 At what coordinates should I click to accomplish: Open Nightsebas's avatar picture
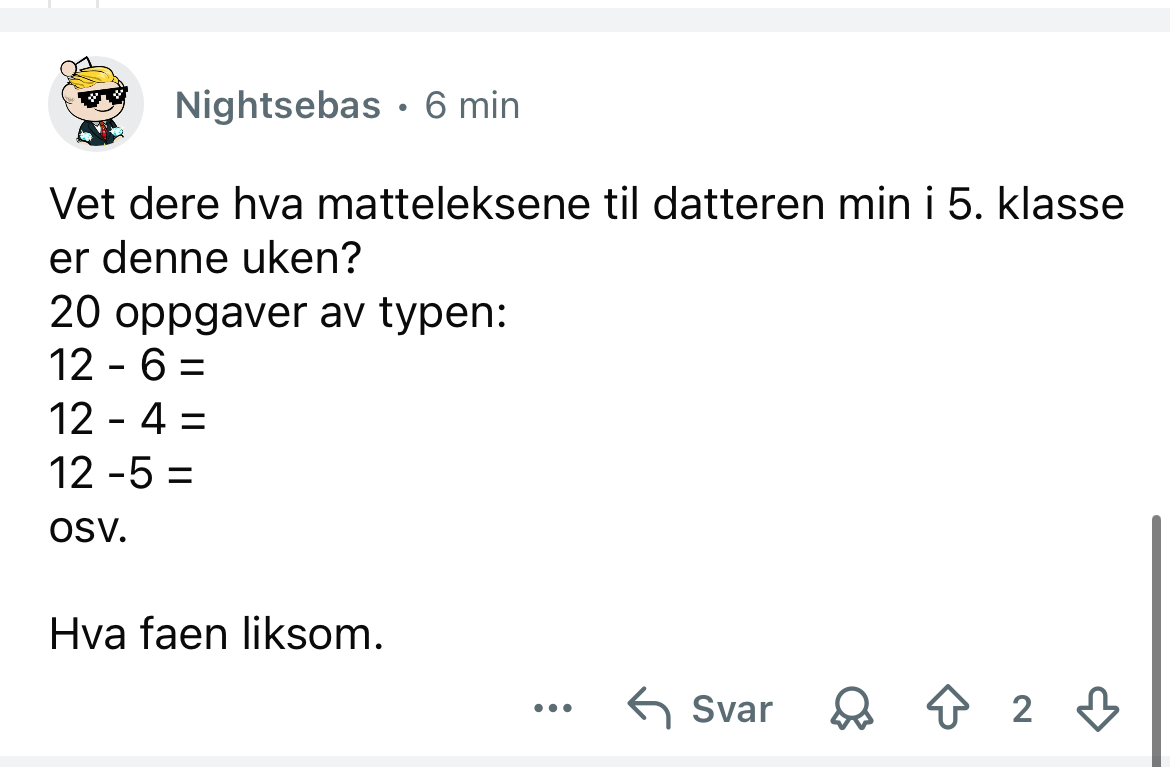96,103
